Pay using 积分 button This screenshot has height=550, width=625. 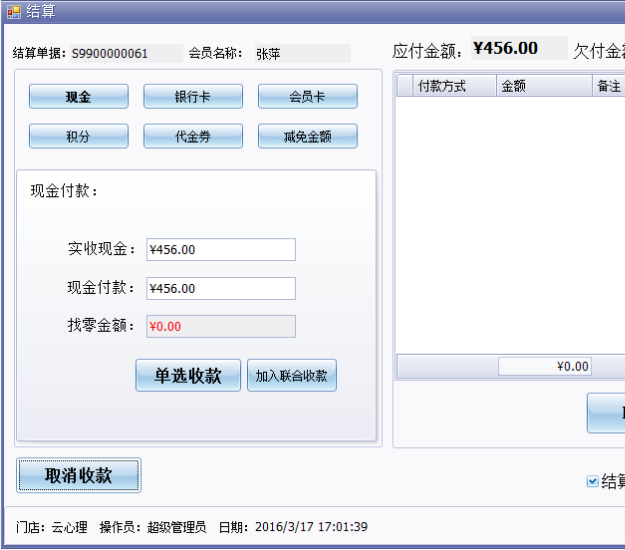[x=79, y=136]
